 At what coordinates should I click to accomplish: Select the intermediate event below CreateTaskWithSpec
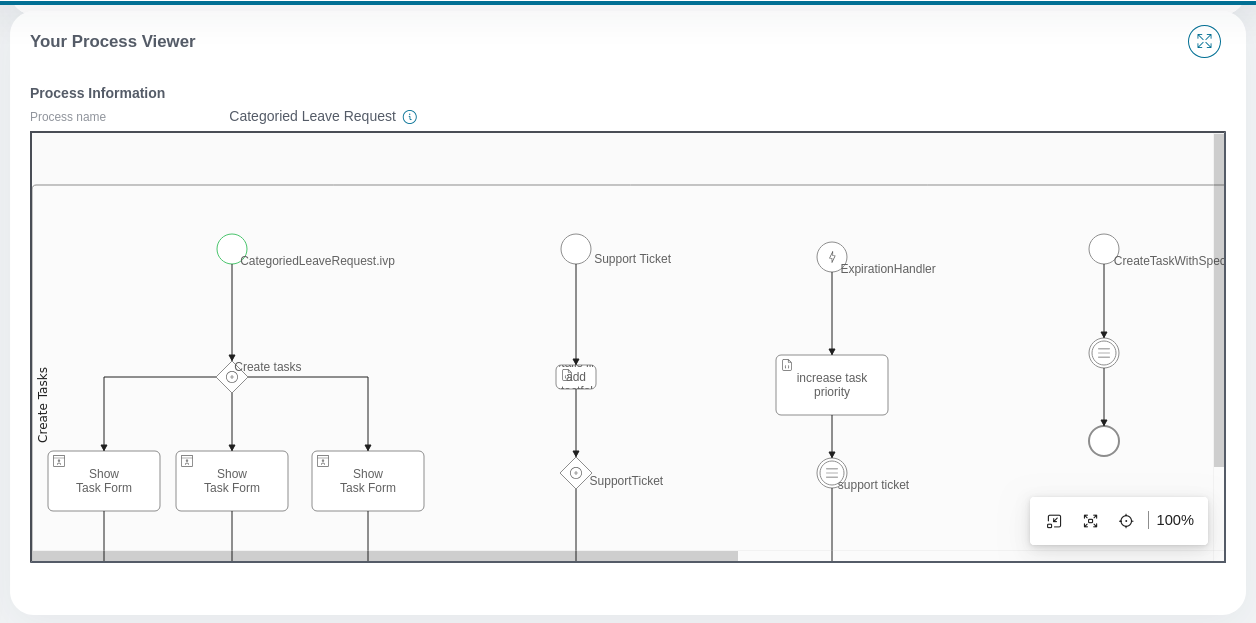pyautogui.click(x=1104, y=353)
